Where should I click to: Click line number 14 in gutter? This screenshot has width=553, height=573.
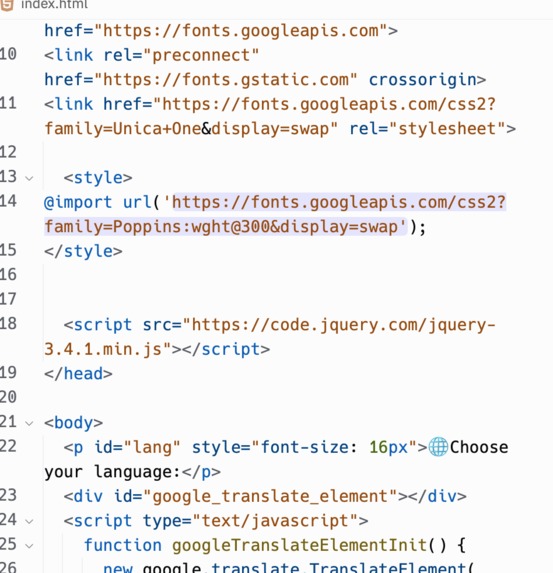[8, 201]
